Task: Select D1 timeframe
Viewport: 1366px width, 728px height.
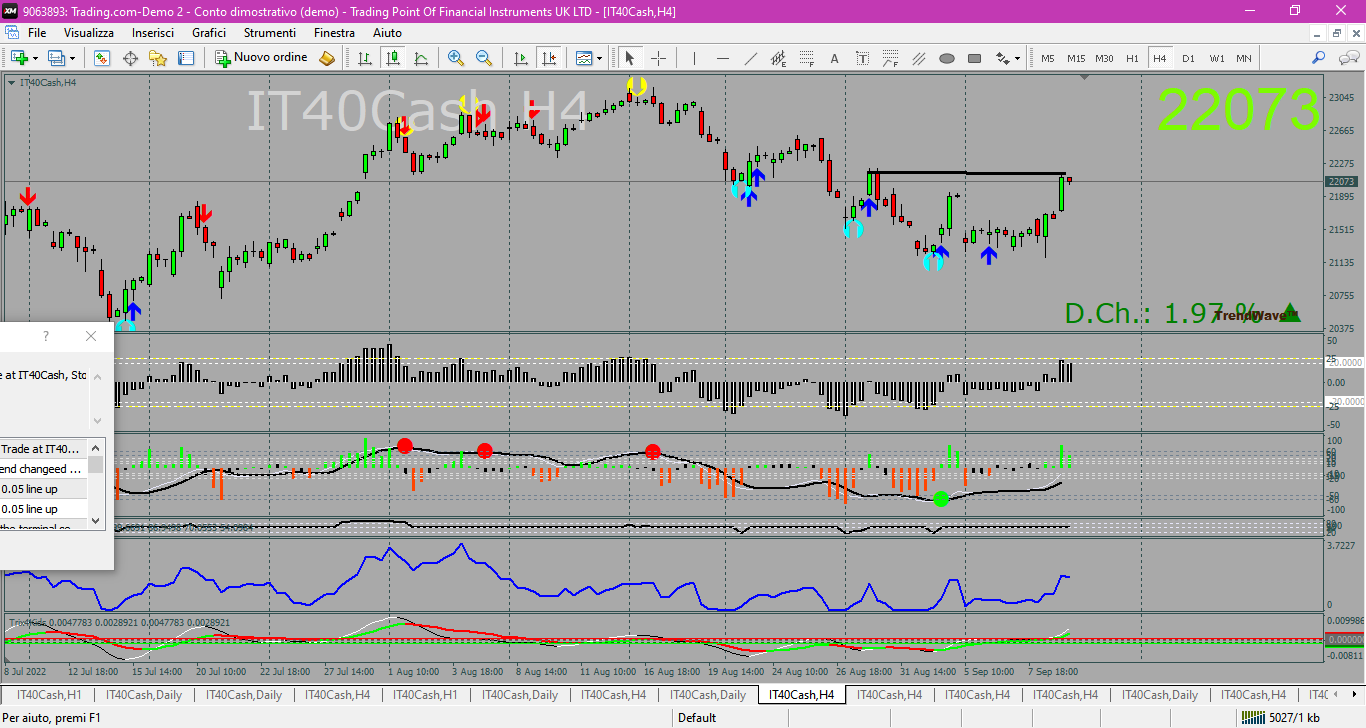Action: pyautogui.click(x=1188, y=58)
